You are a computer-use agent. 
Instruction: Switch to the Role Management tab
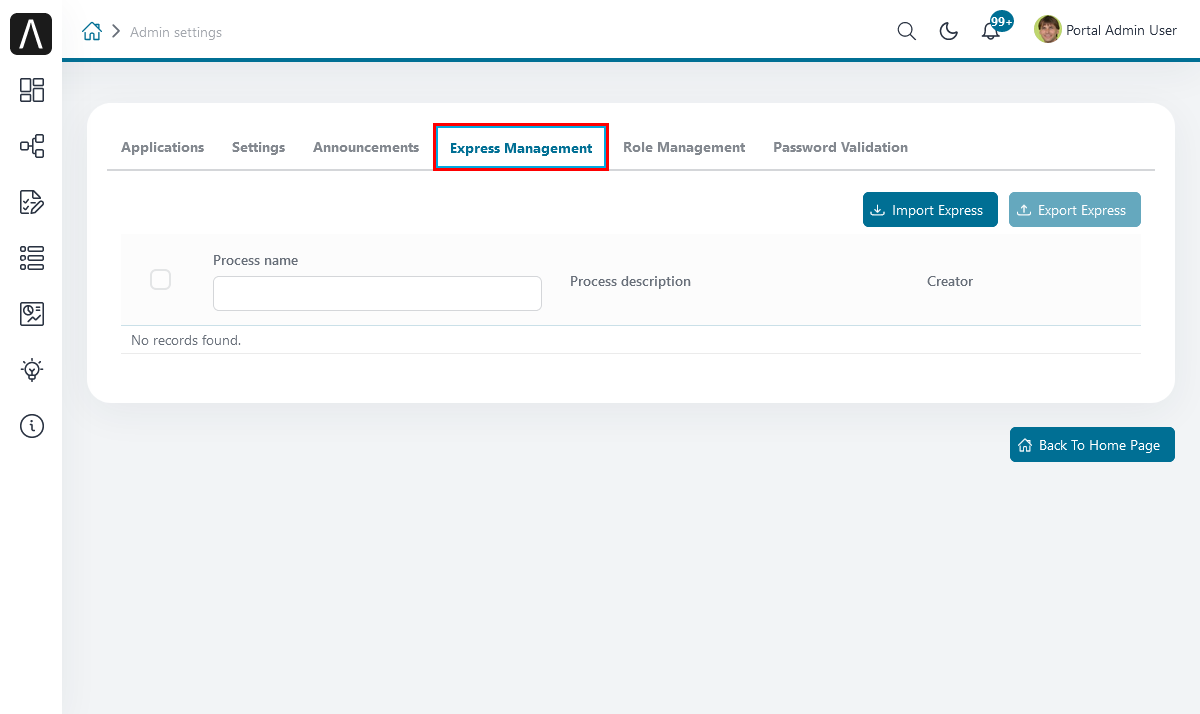(684, 147)
